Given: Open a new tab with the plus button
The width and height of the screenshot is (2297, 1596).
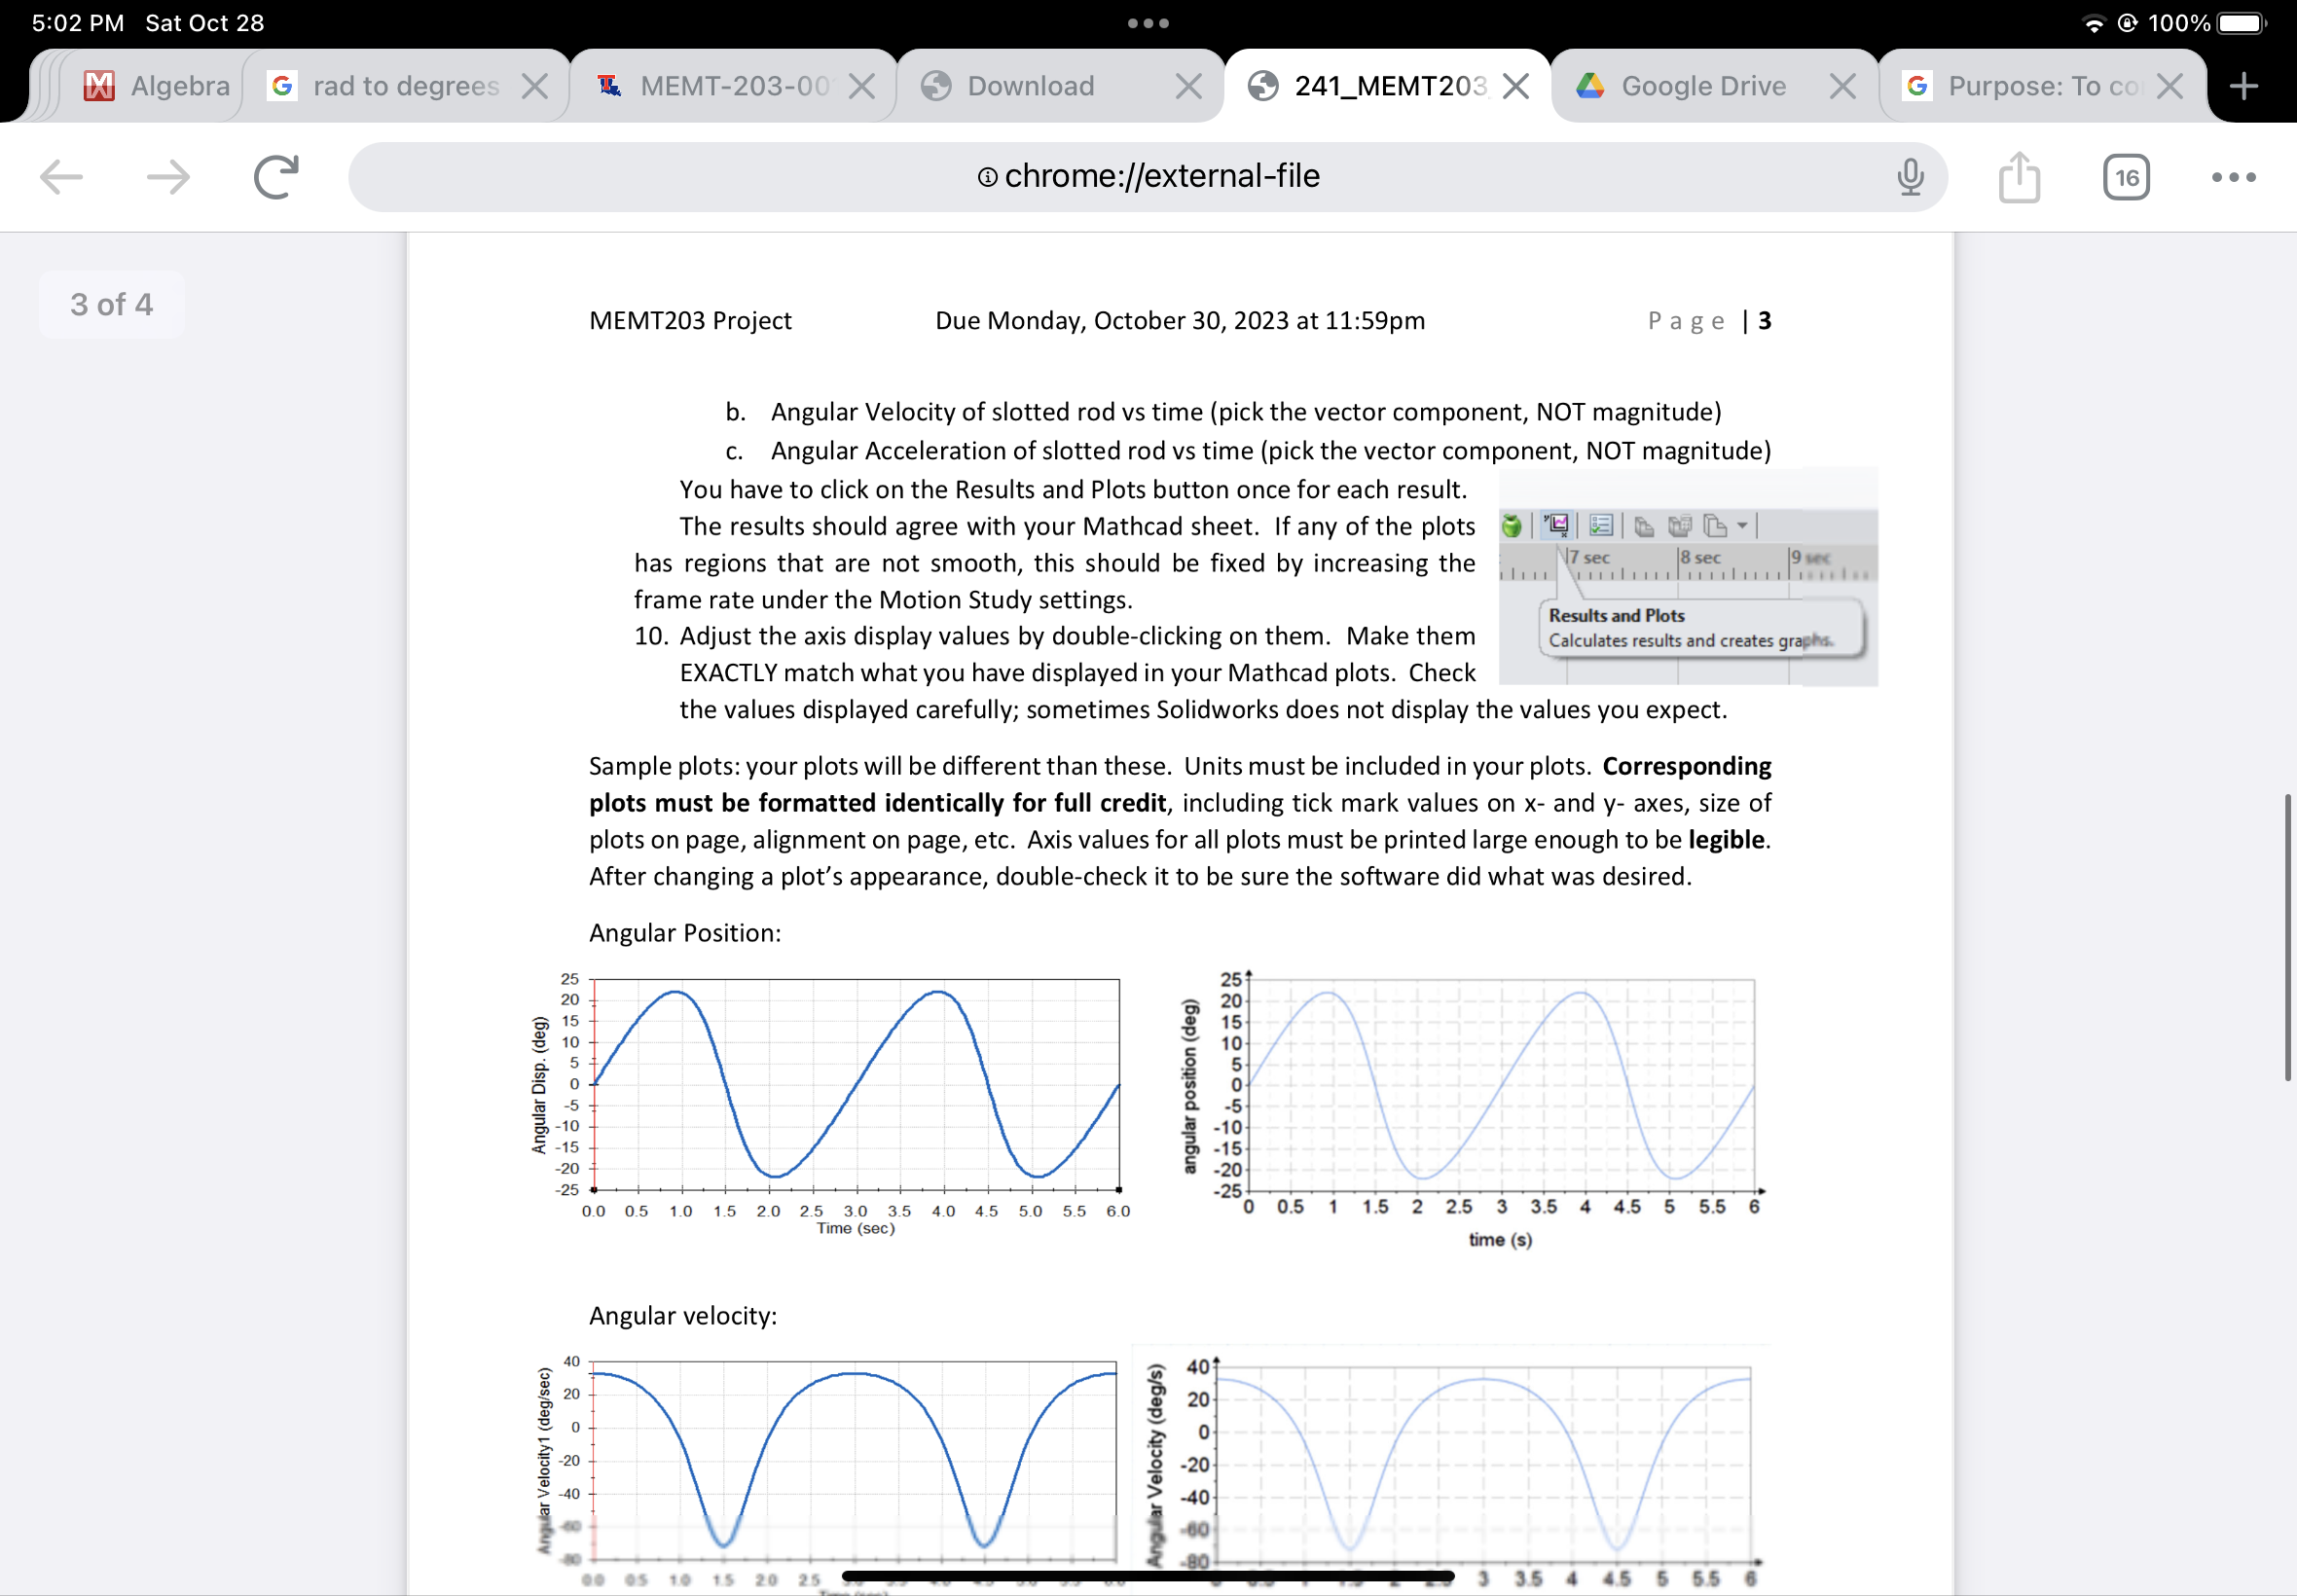Looking at the screenshot, I should [x=2243, y=85].
